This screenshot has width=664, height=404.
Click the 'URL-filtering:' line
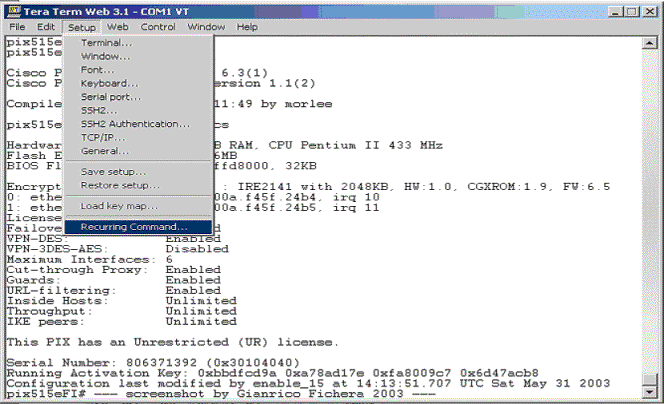tap(113, 290)
